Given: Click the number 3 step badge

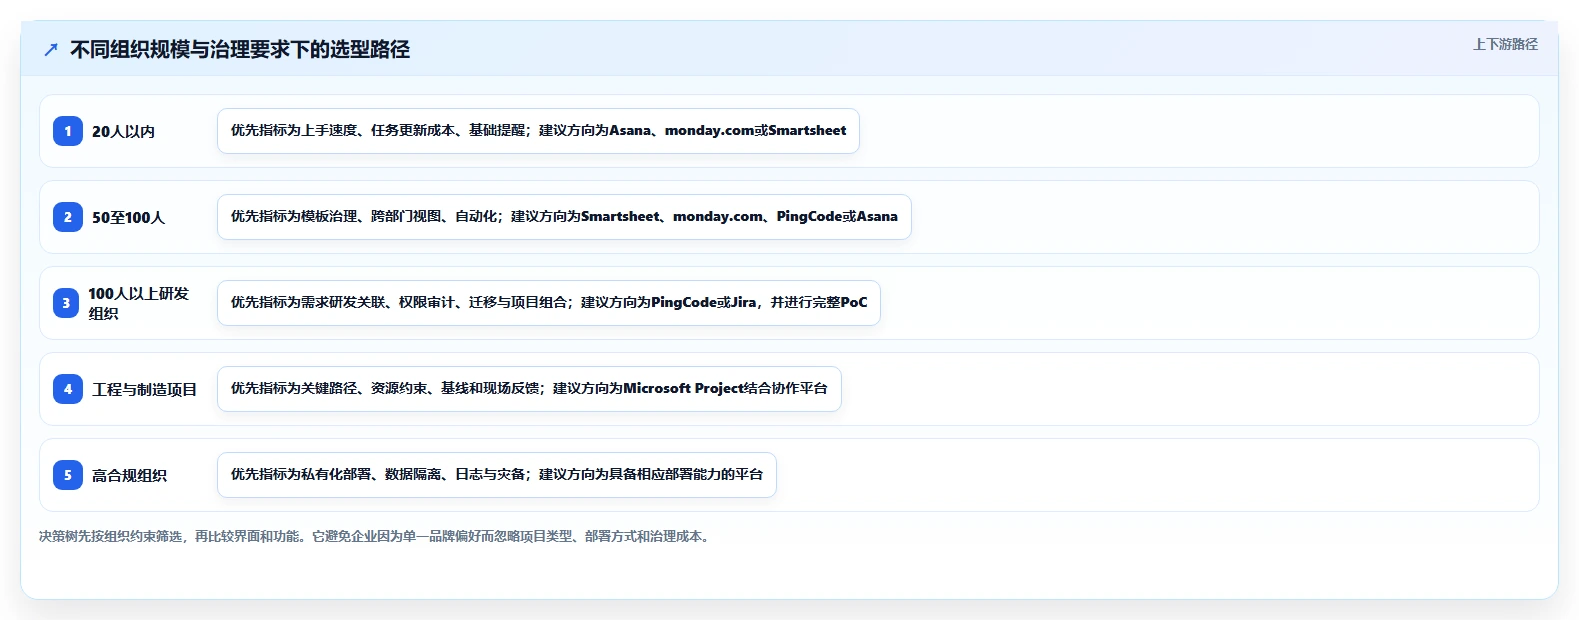Looking at the screenshot, I should 66,303.
